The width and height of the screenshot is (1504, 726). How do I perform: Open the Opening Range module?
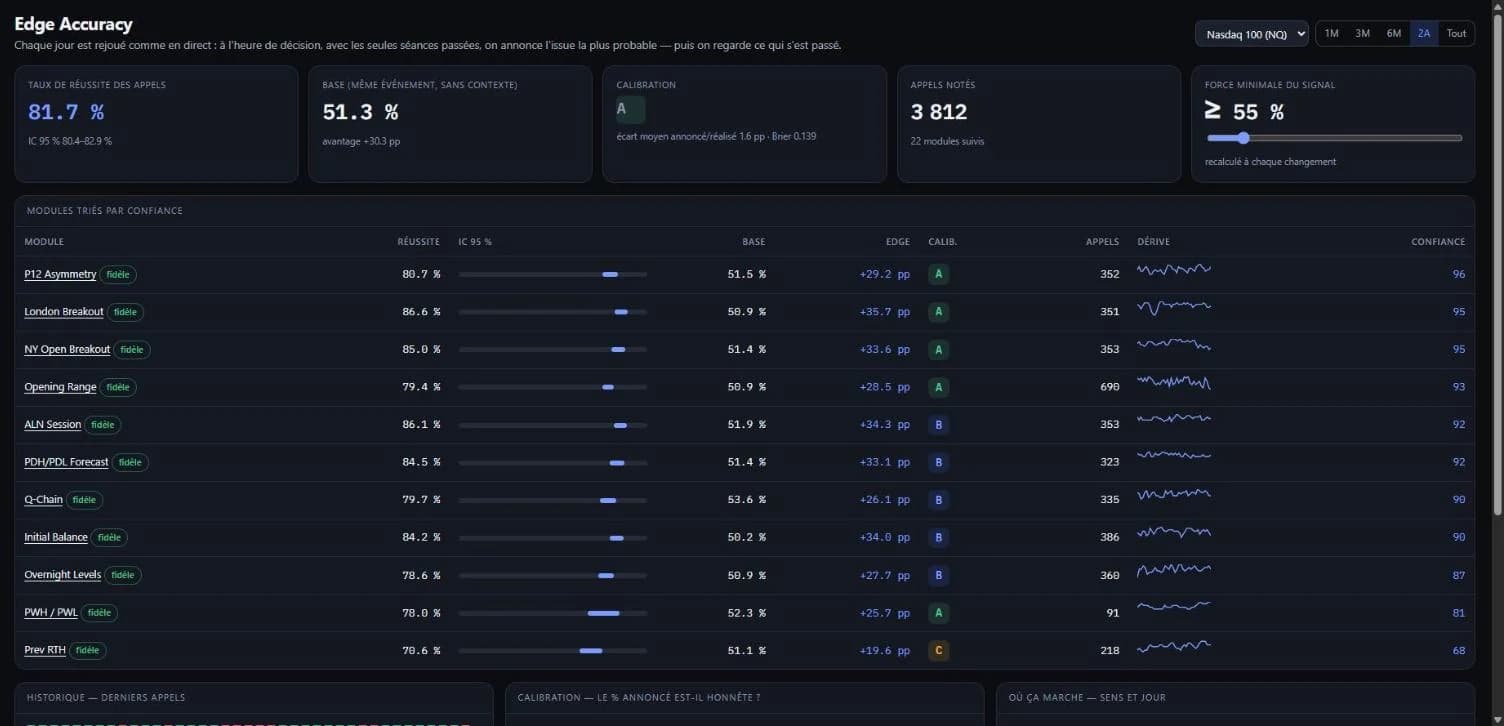(x=60, y=387)
